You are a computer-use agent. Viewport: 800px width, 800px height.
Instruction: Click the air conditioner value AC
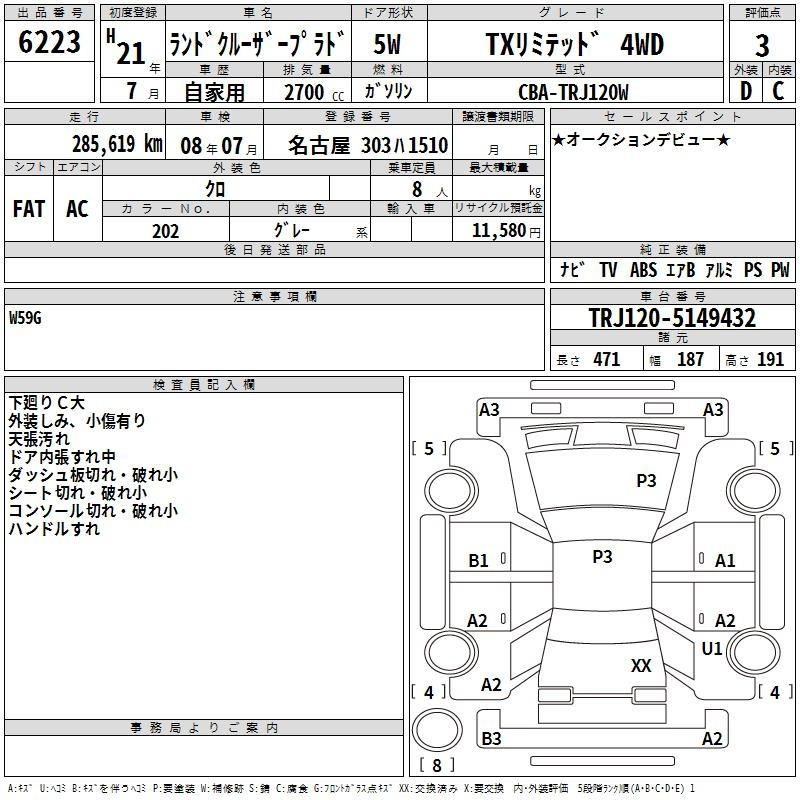point(77,209)
